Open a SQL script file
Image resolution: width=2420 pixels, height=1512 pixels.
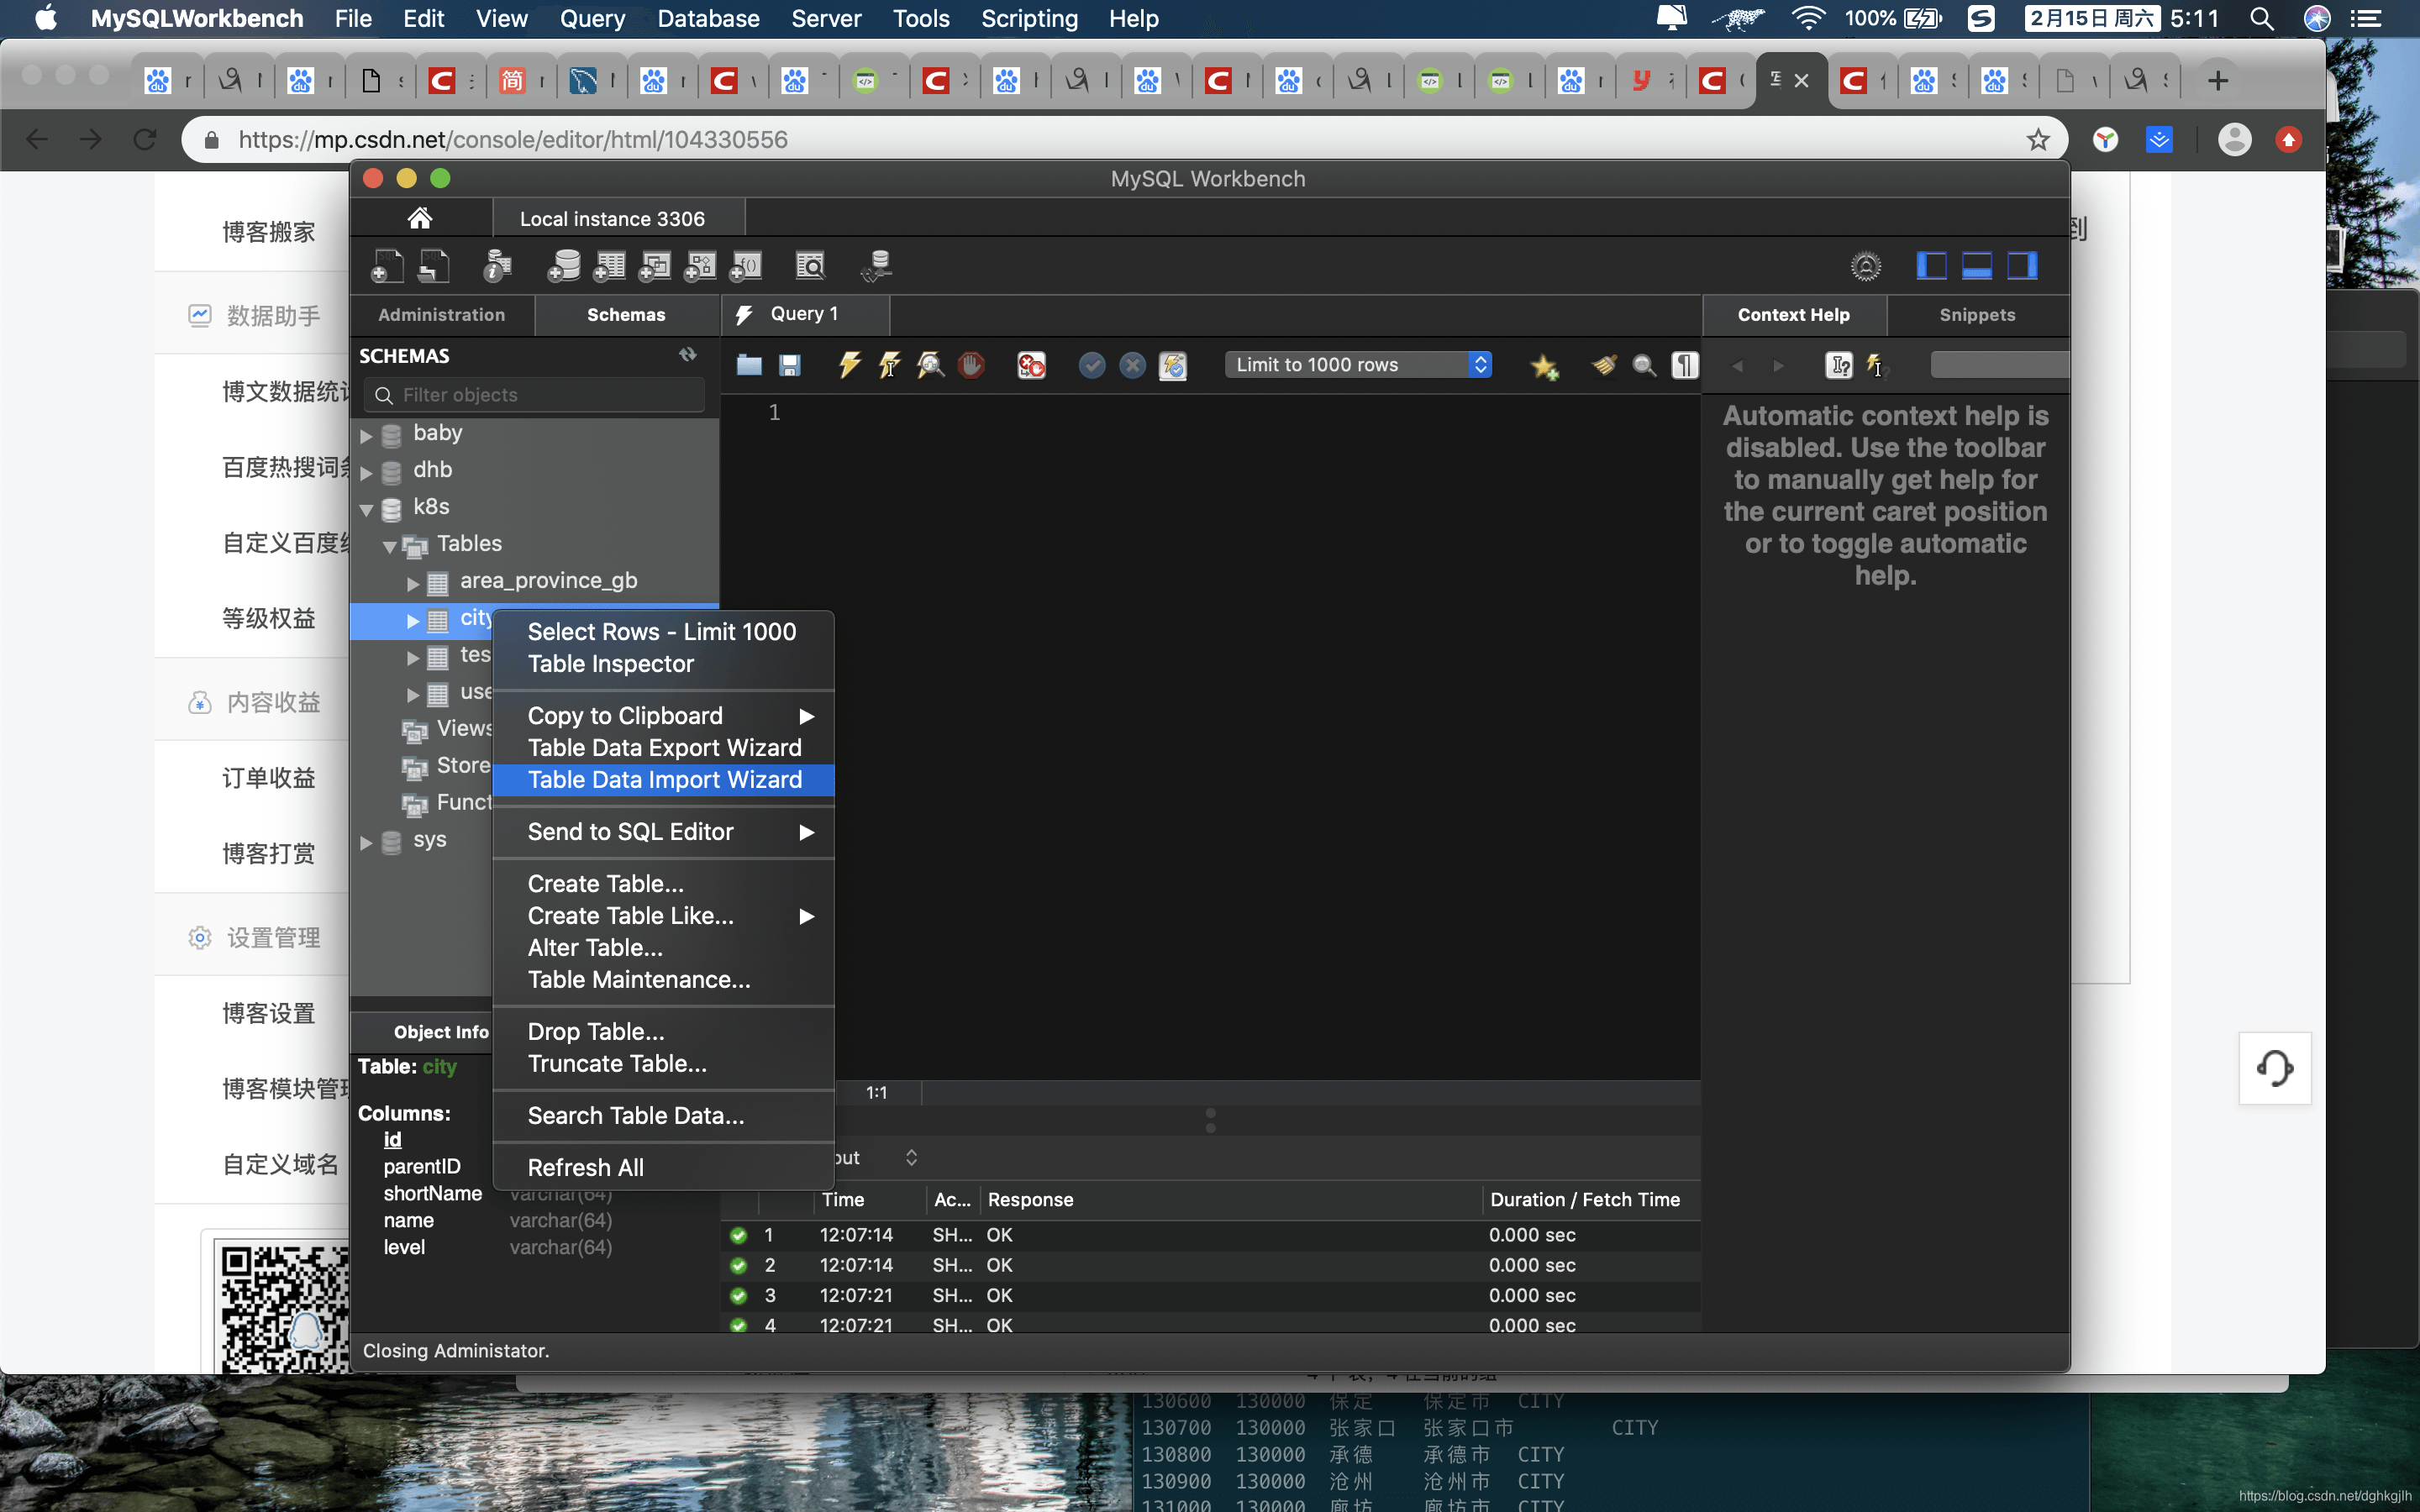tap(749, 365)
